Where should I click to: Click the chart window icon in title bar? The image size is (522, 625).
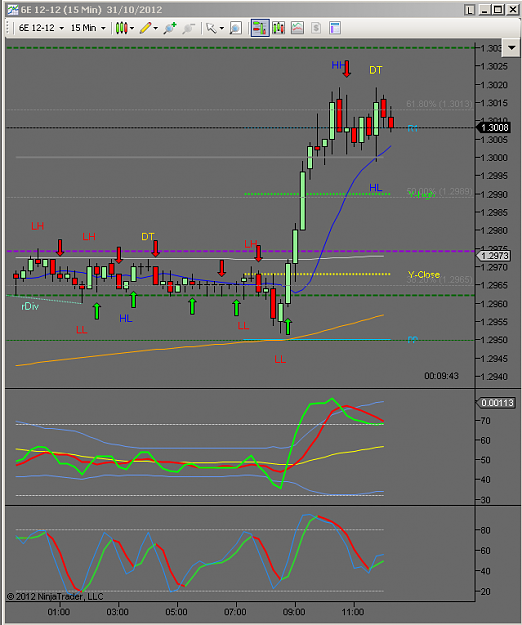point(13,10)
